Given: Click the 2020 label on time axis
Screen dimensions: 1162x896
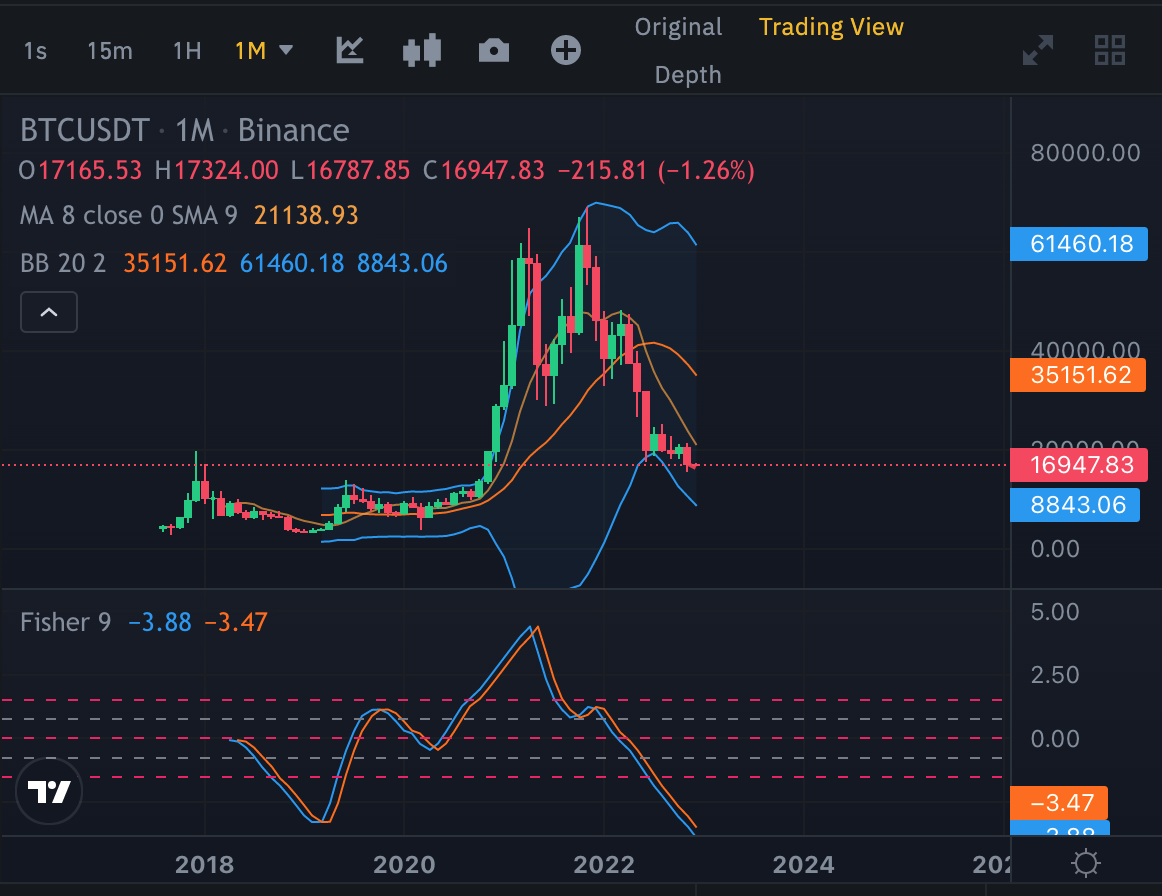Looking at the screenshot, I should pos(404,865).
